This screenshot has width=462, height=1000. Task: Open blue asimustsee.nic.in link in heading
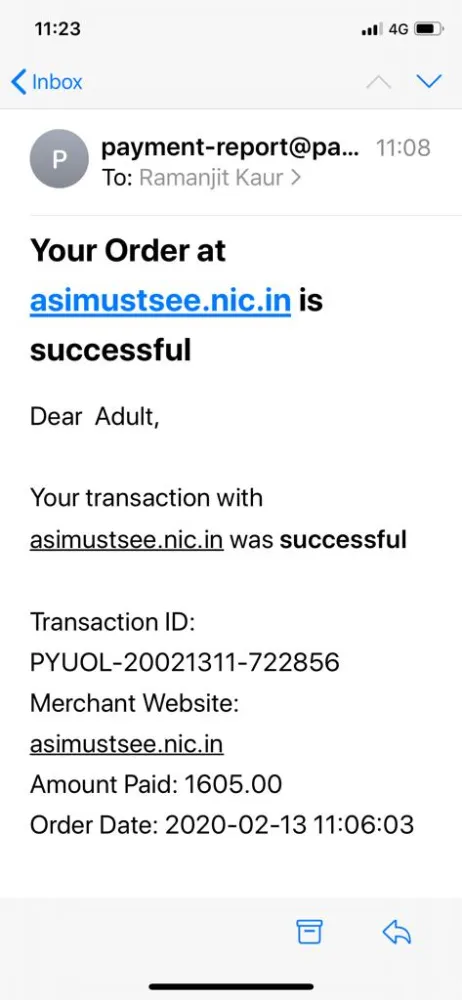160,300
